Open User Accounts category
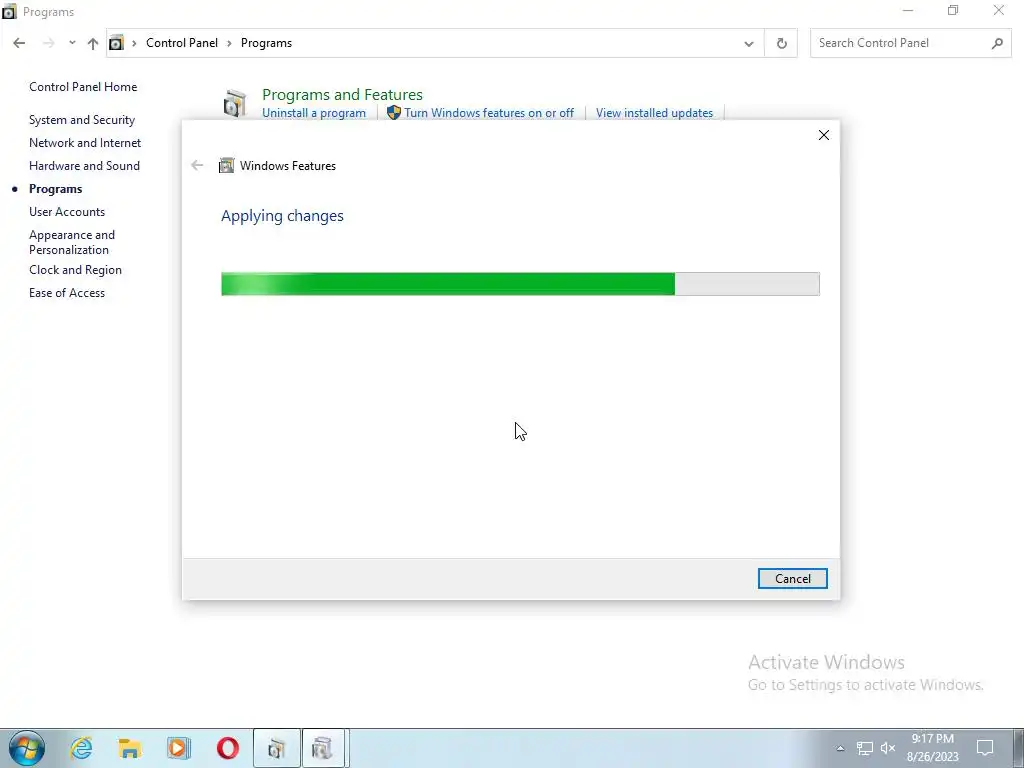 coord(67,212)
